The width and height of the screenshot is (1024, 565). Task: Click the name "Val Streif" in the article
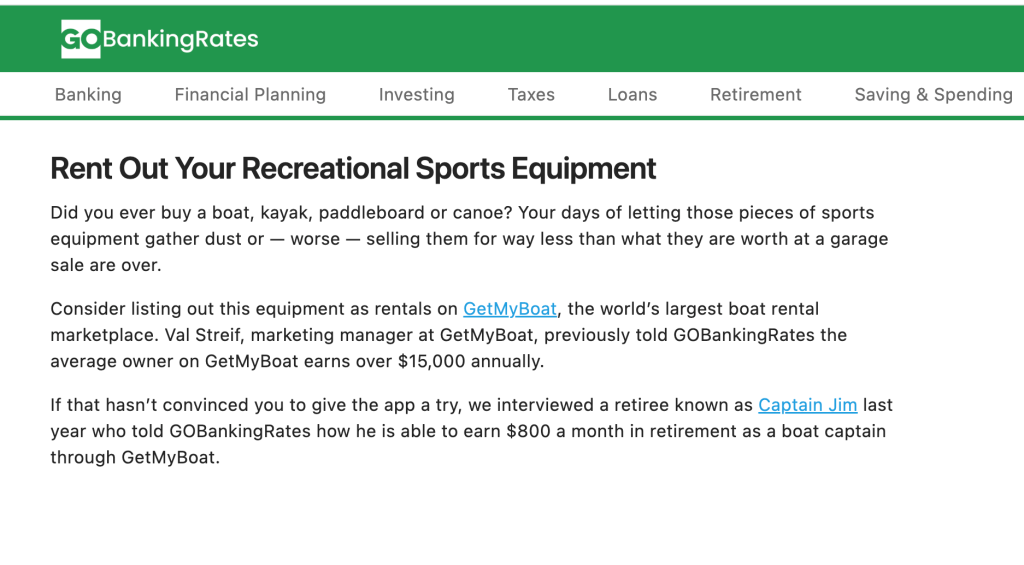click(188, 335)
